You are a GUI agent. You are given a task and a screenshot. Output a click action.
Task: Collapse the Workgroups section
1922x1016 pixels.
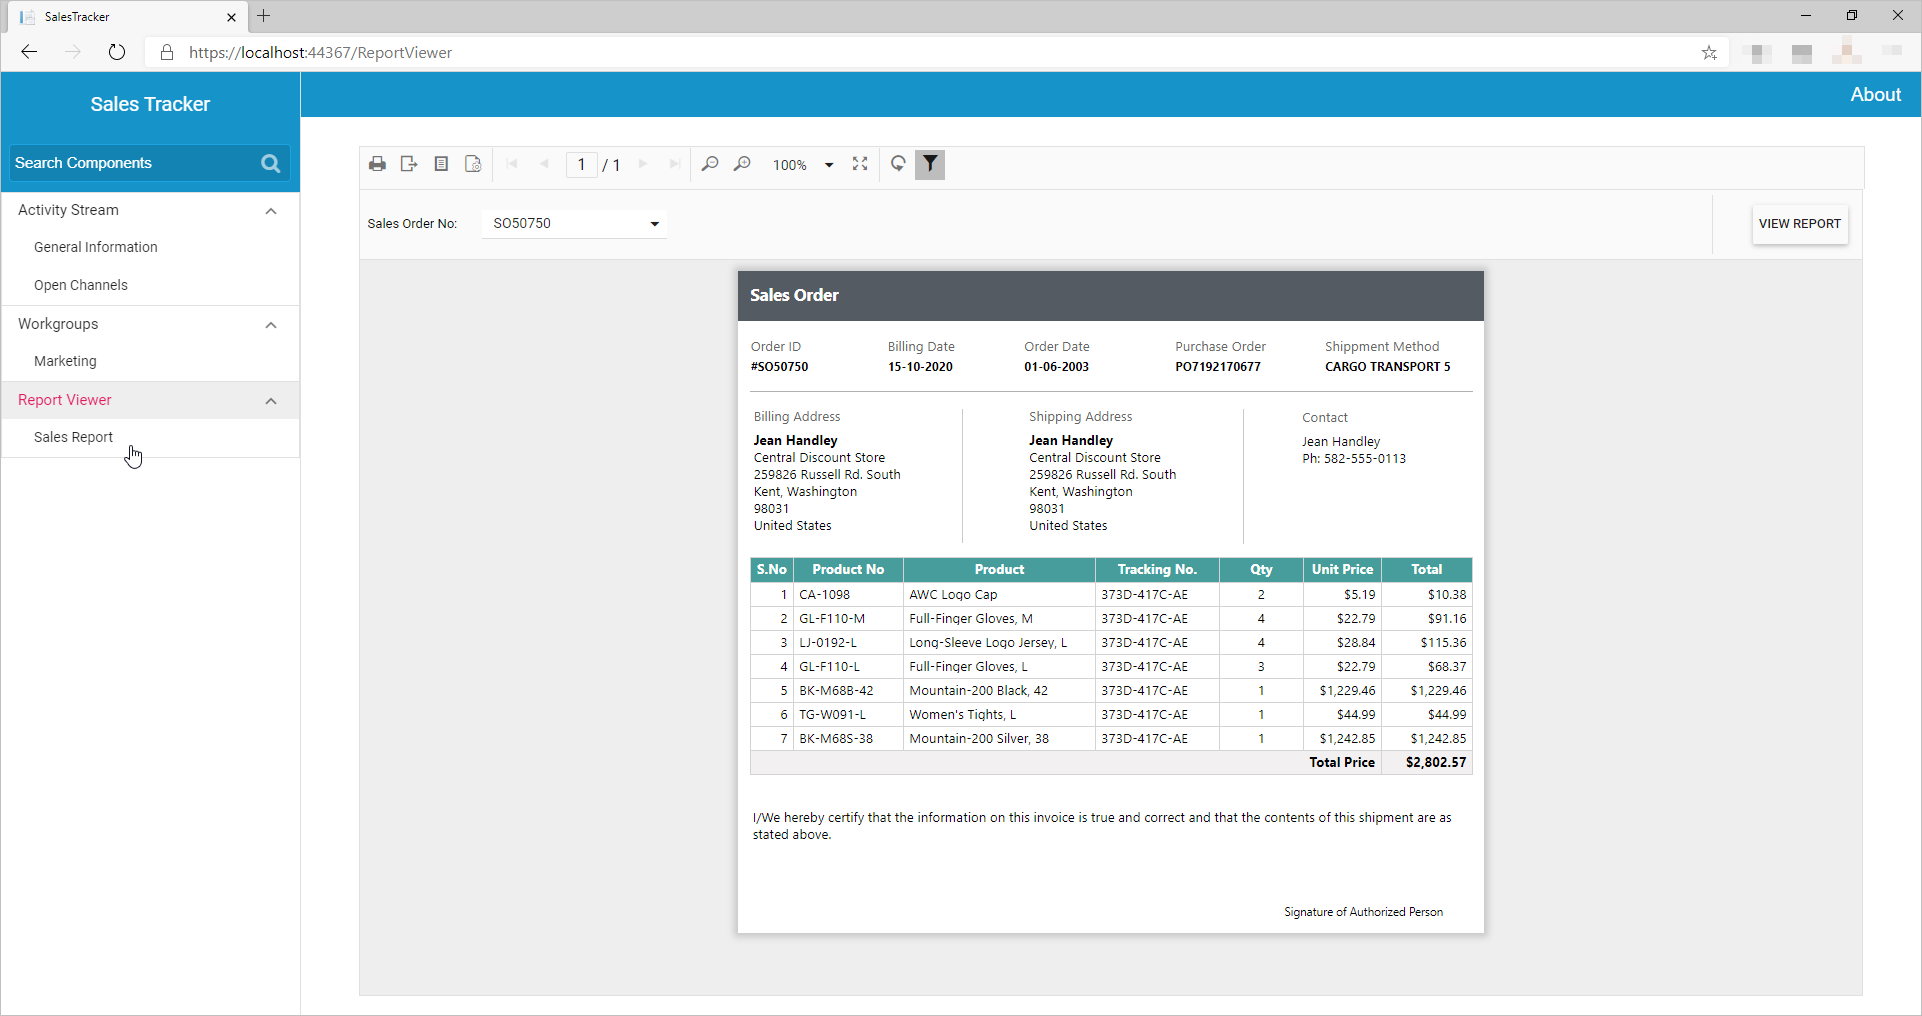pos(271,325)
